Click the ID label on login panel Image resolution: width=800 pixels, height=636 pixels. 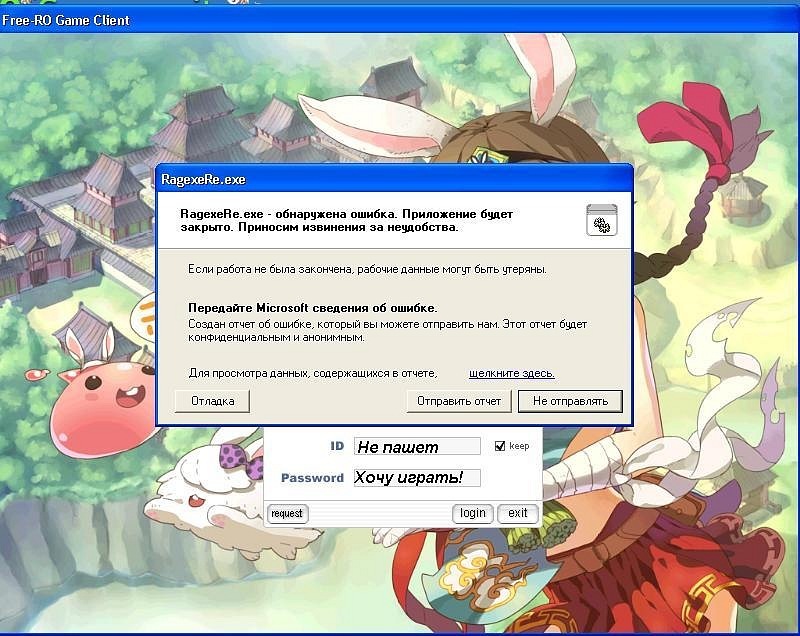337,446
